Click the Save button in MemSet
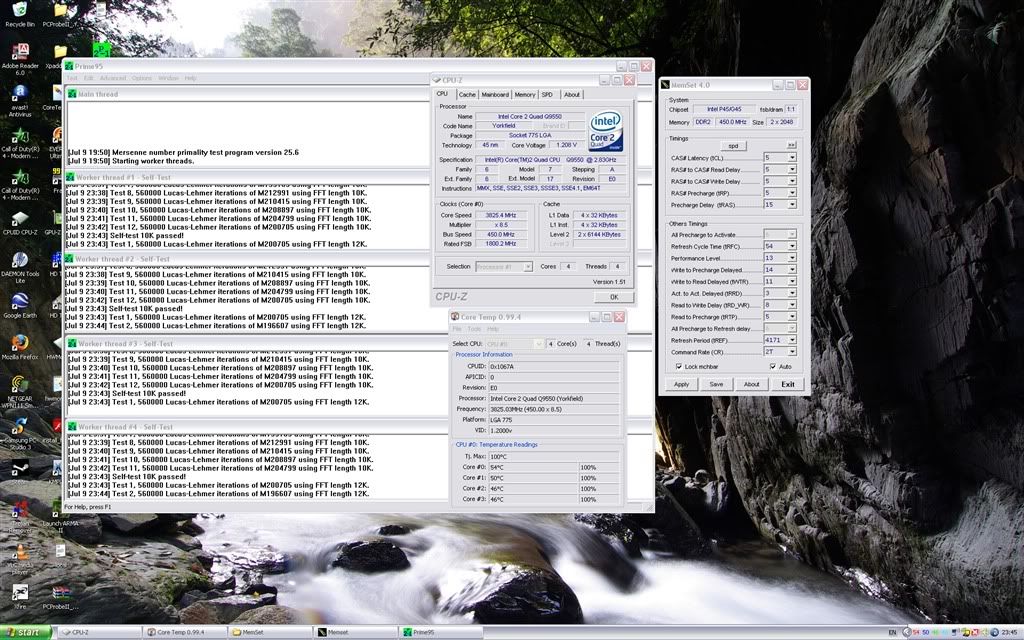Image resolution: width=1024 pixels, height=640 pixels. (x=716, y=385)
